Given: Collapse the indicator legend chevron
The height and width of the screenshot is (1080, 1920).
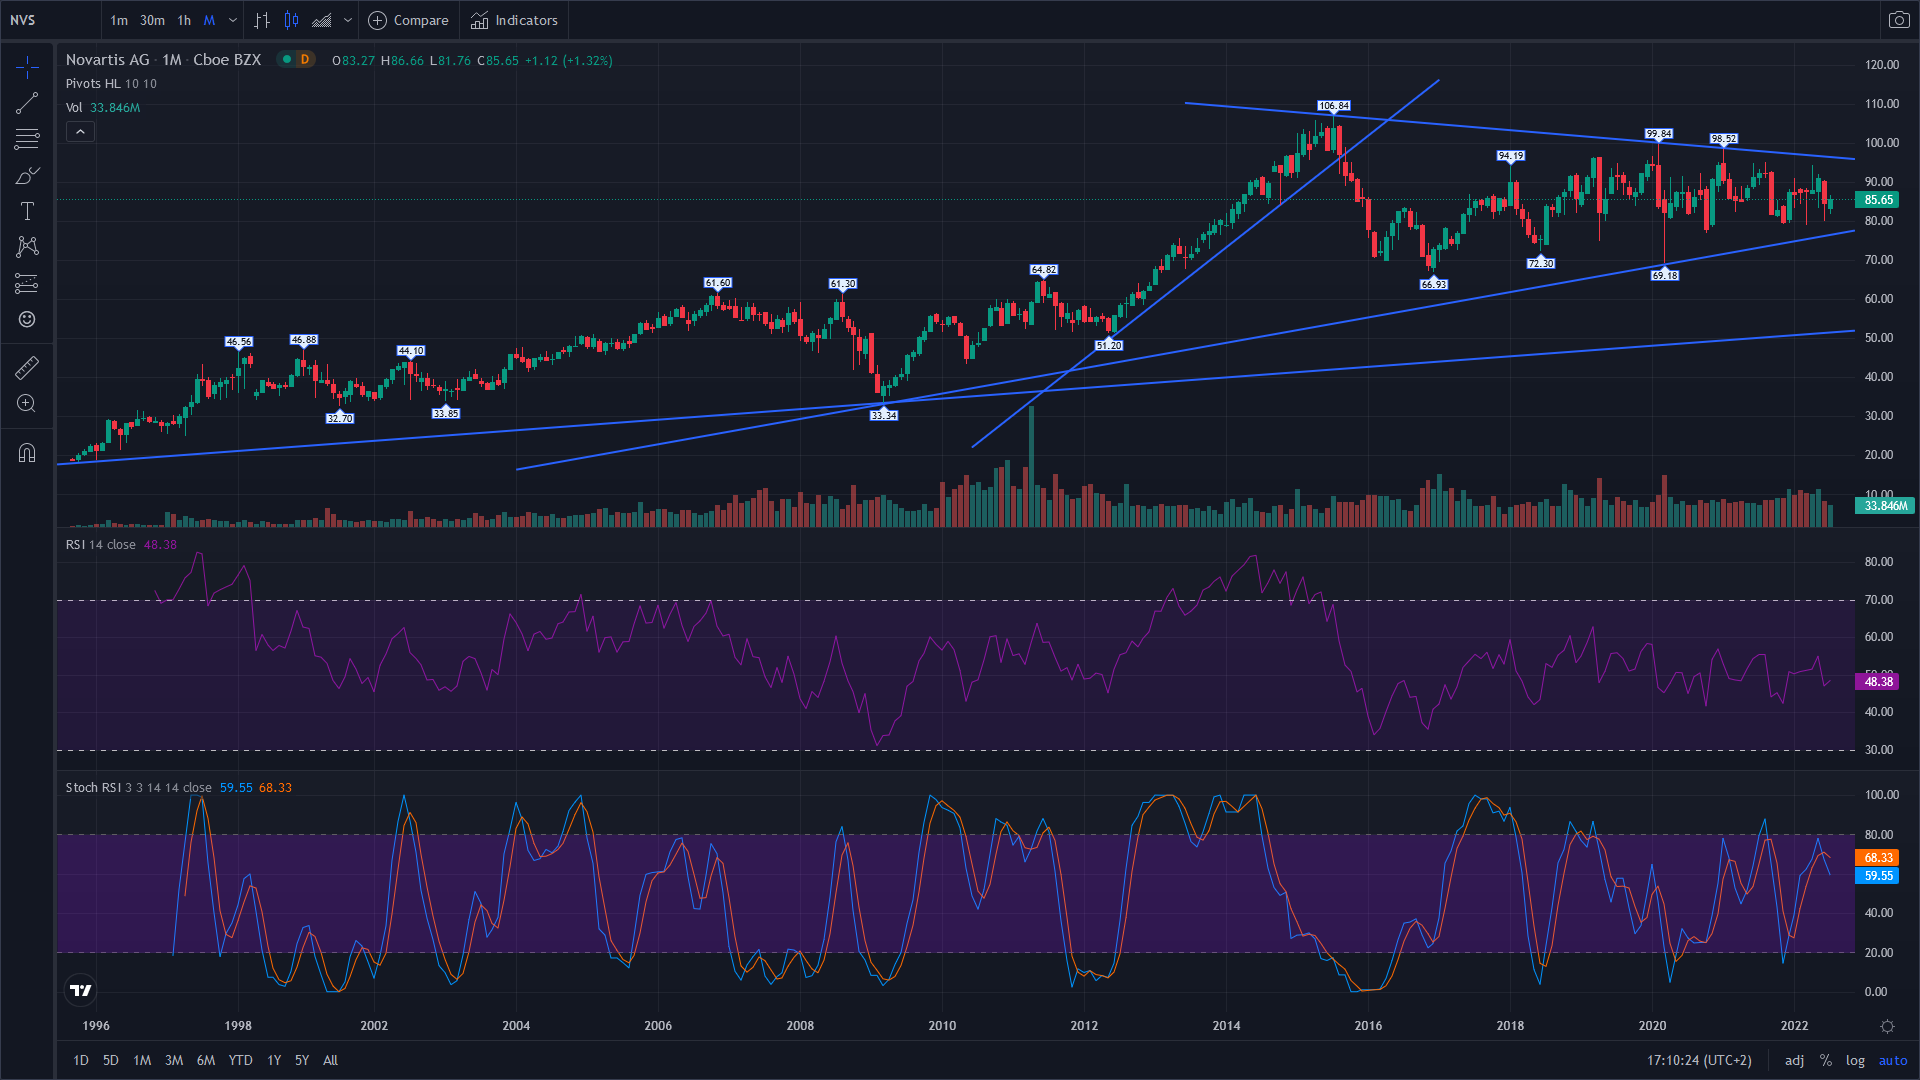Looking at the screenshot, I should (80, 131).
